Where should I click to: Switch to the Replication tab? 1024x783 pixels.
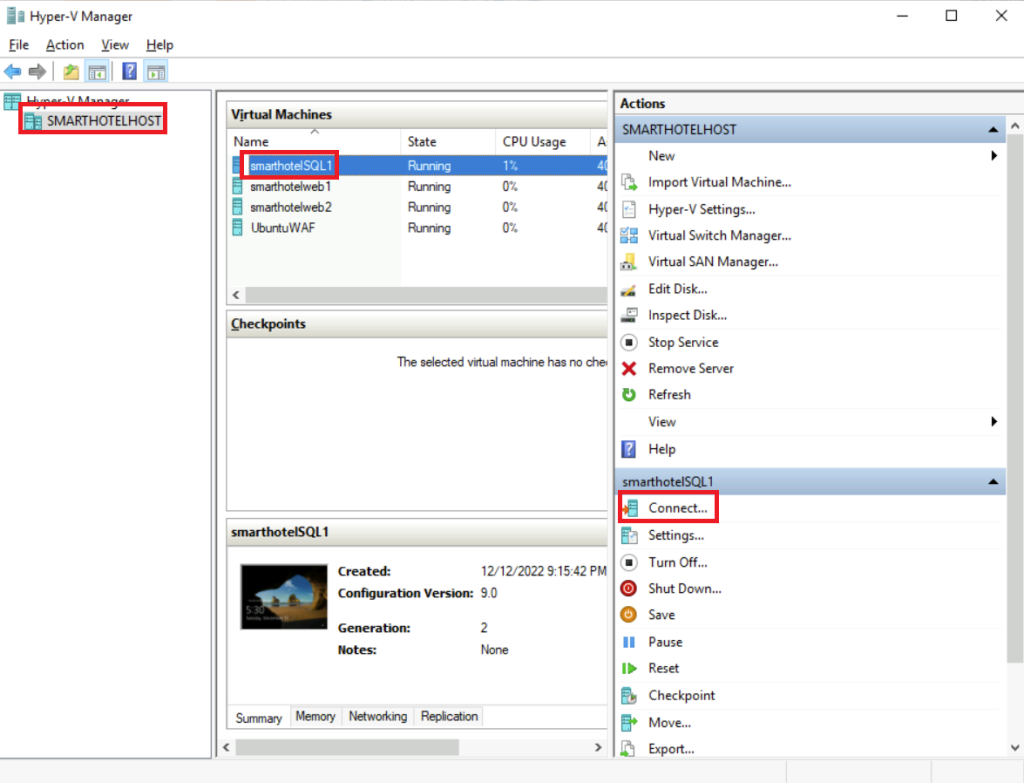[449, 716]
